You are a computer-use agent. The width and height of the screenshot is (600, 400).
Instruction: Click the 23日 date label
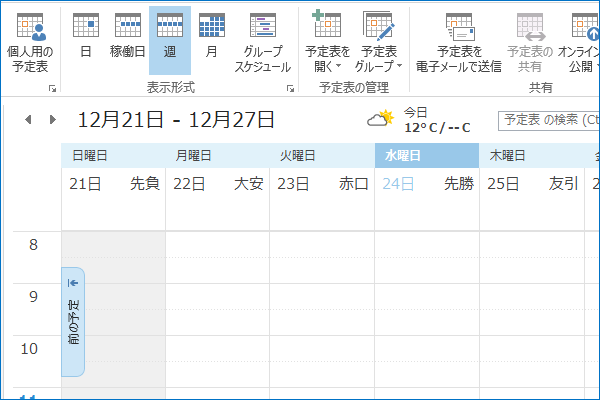[293, 184]
